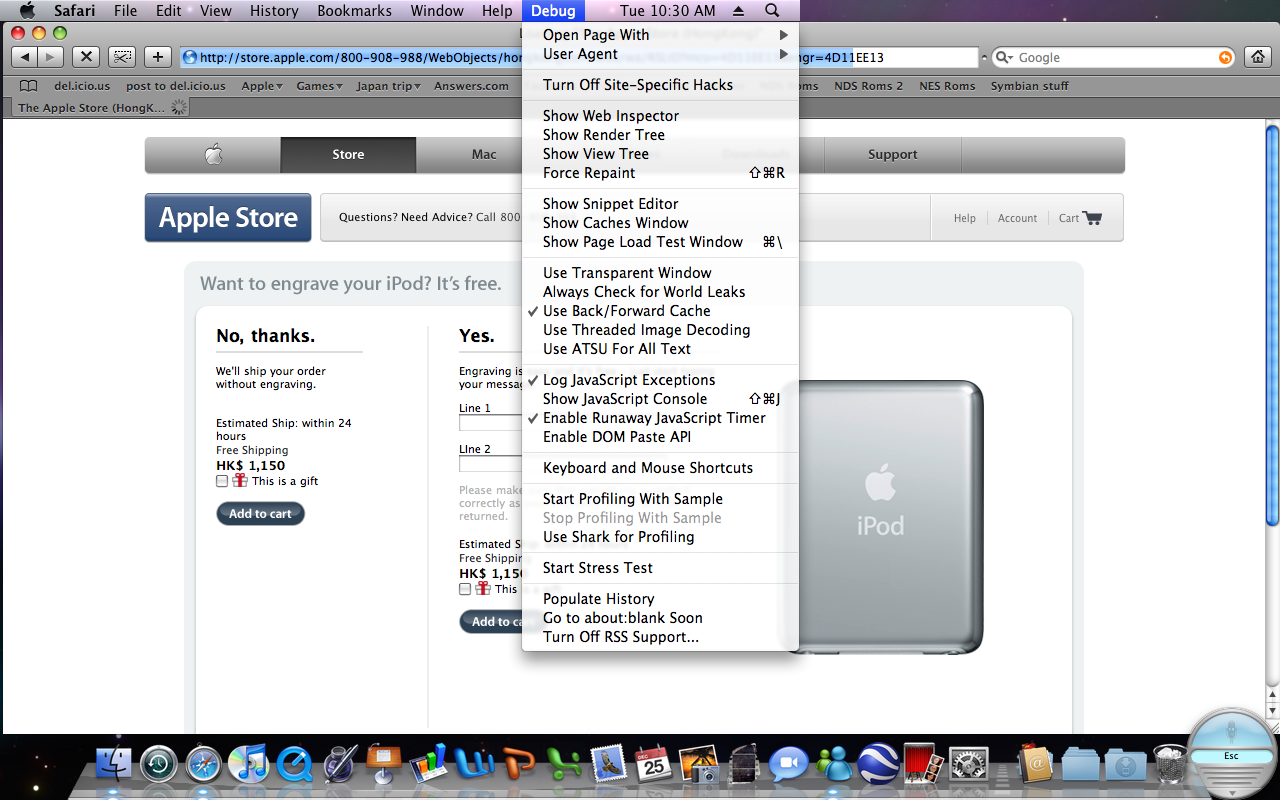
Task: Go forward with the toolbar arrow
Action: (x=51, y=57)
